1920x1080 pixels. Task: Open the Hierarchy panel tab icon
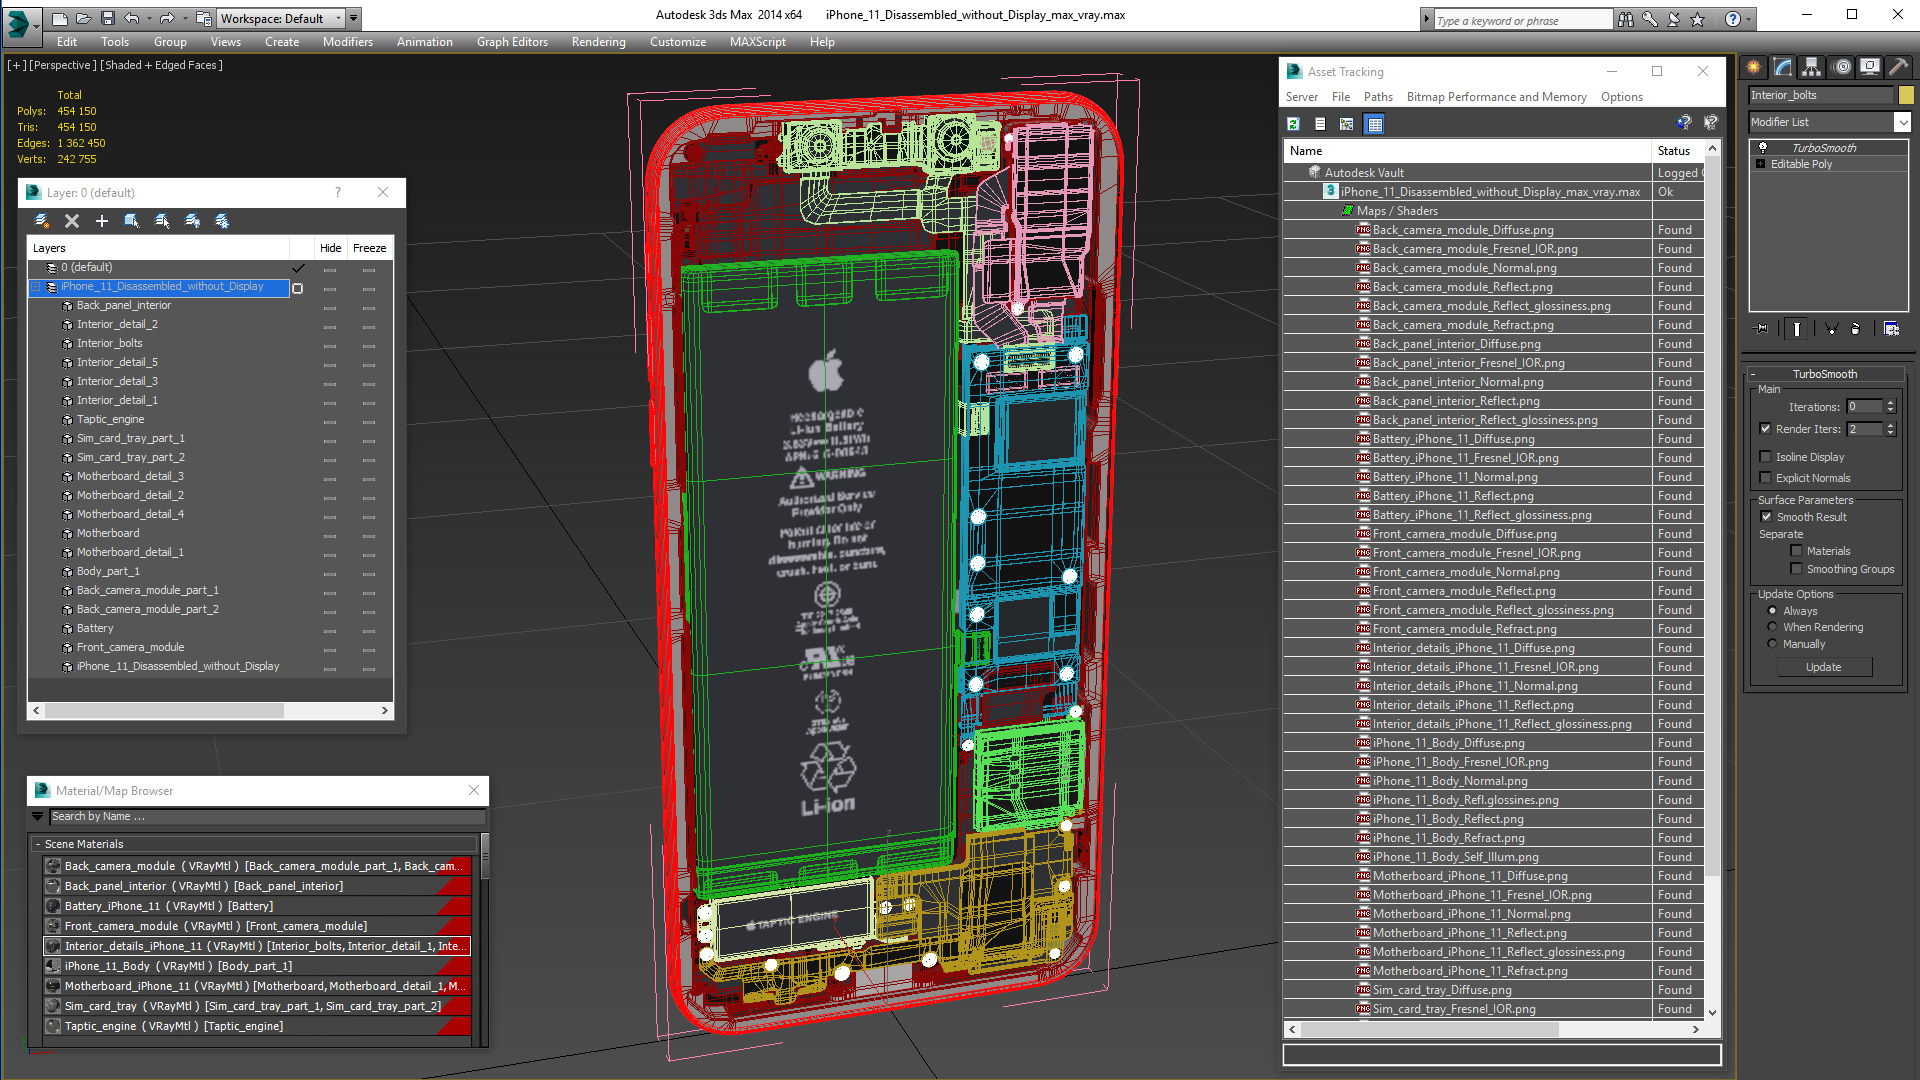[1811, 67]
